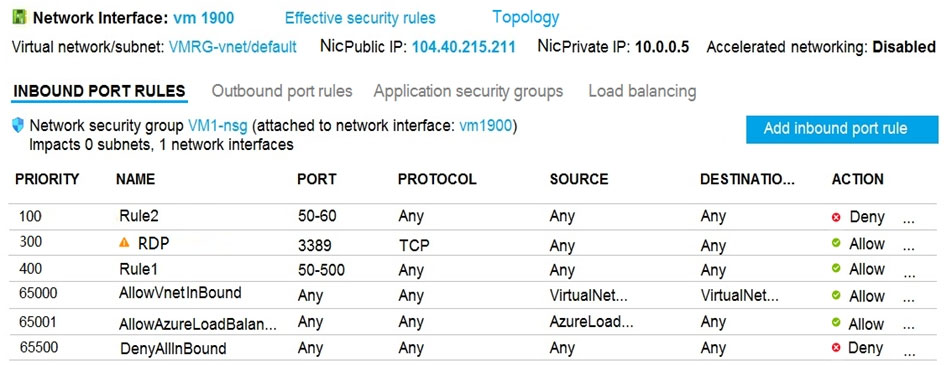Open the ellipsis menu for Rule1

tap(909, 275)
